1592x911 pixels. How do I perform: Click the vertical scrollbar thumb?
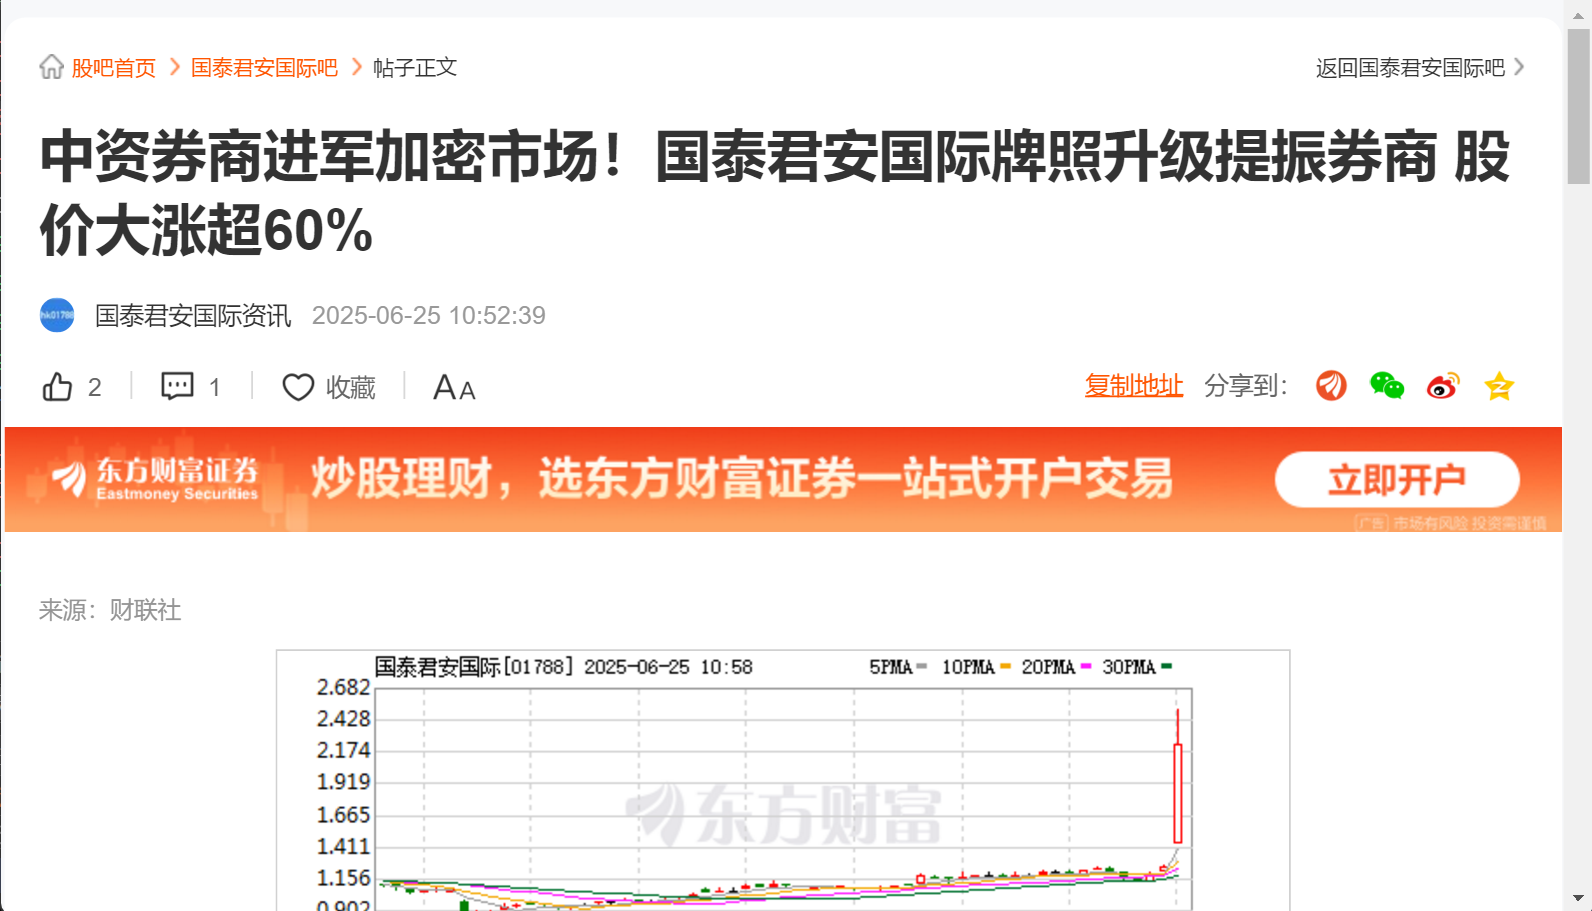[1579, 106]
